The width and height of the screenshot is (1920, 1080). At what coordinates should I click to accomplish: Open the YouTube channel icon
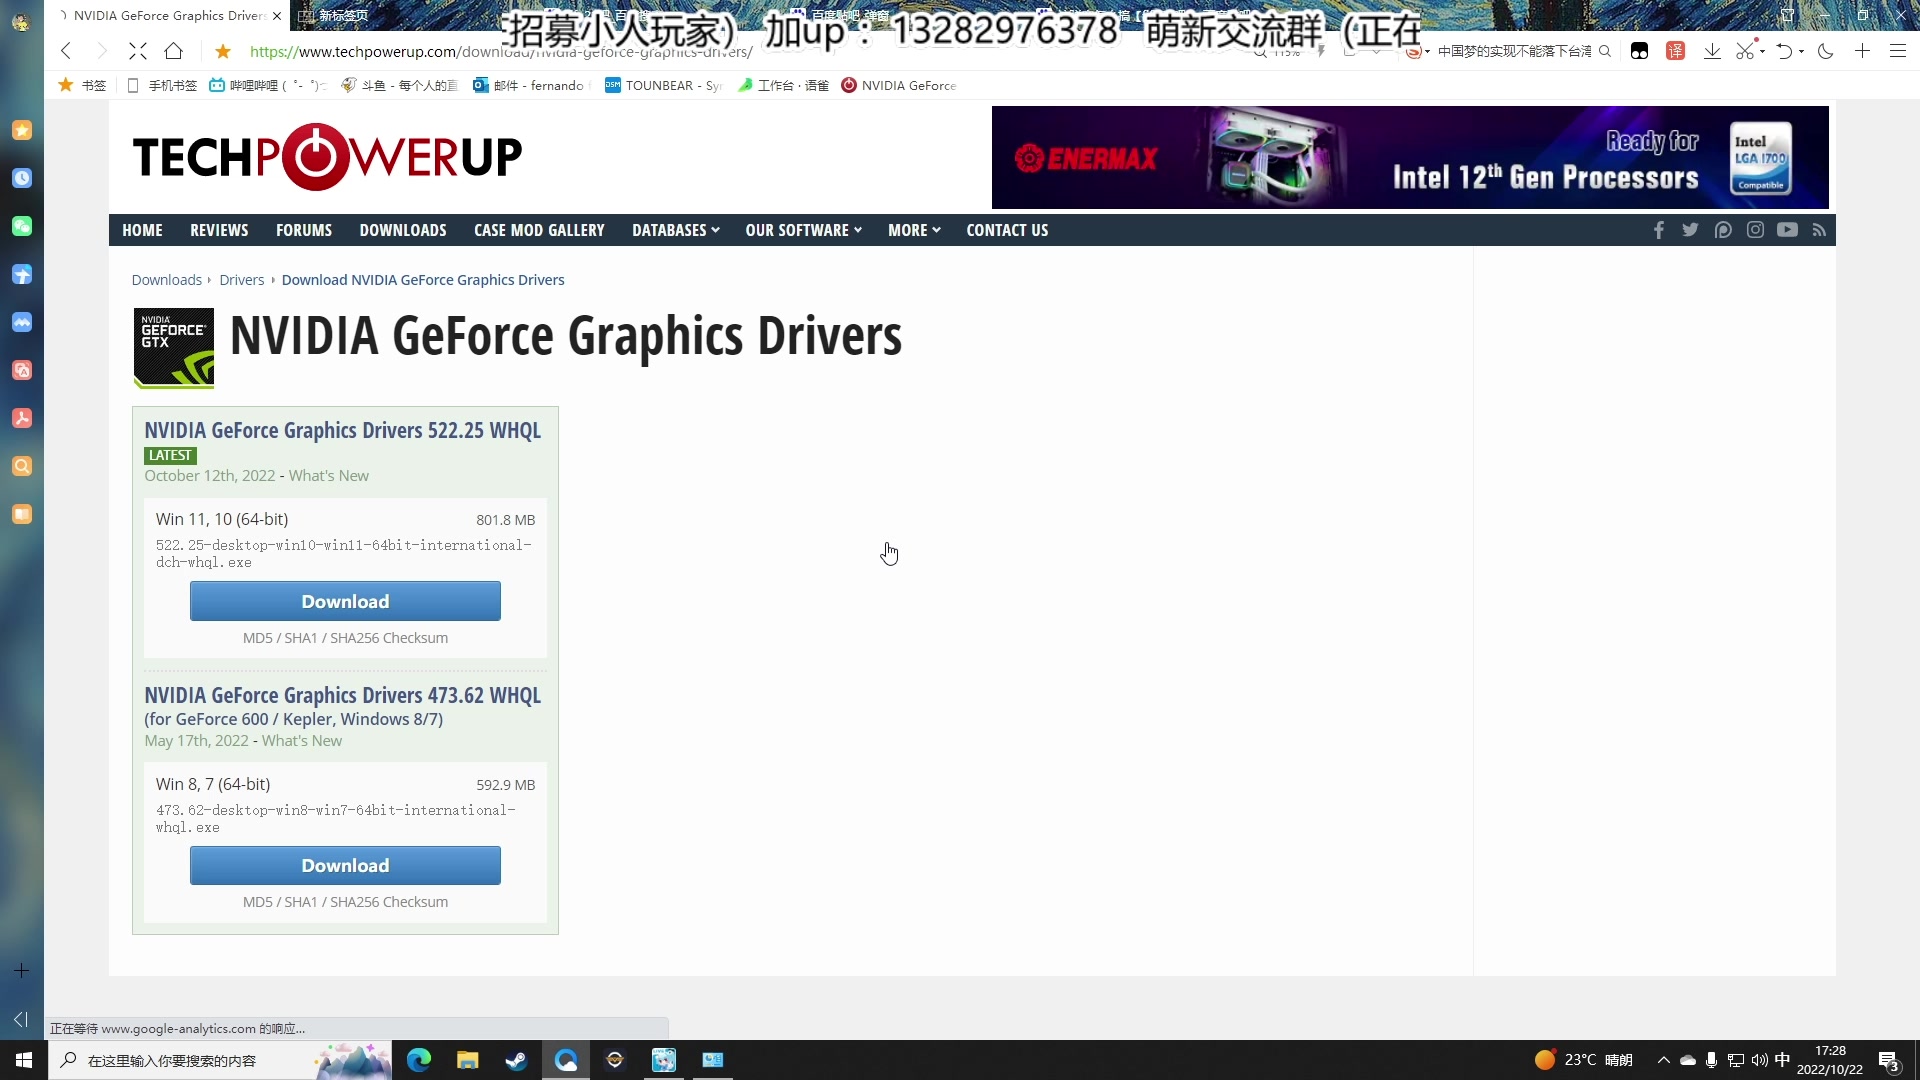(1787, 230)
